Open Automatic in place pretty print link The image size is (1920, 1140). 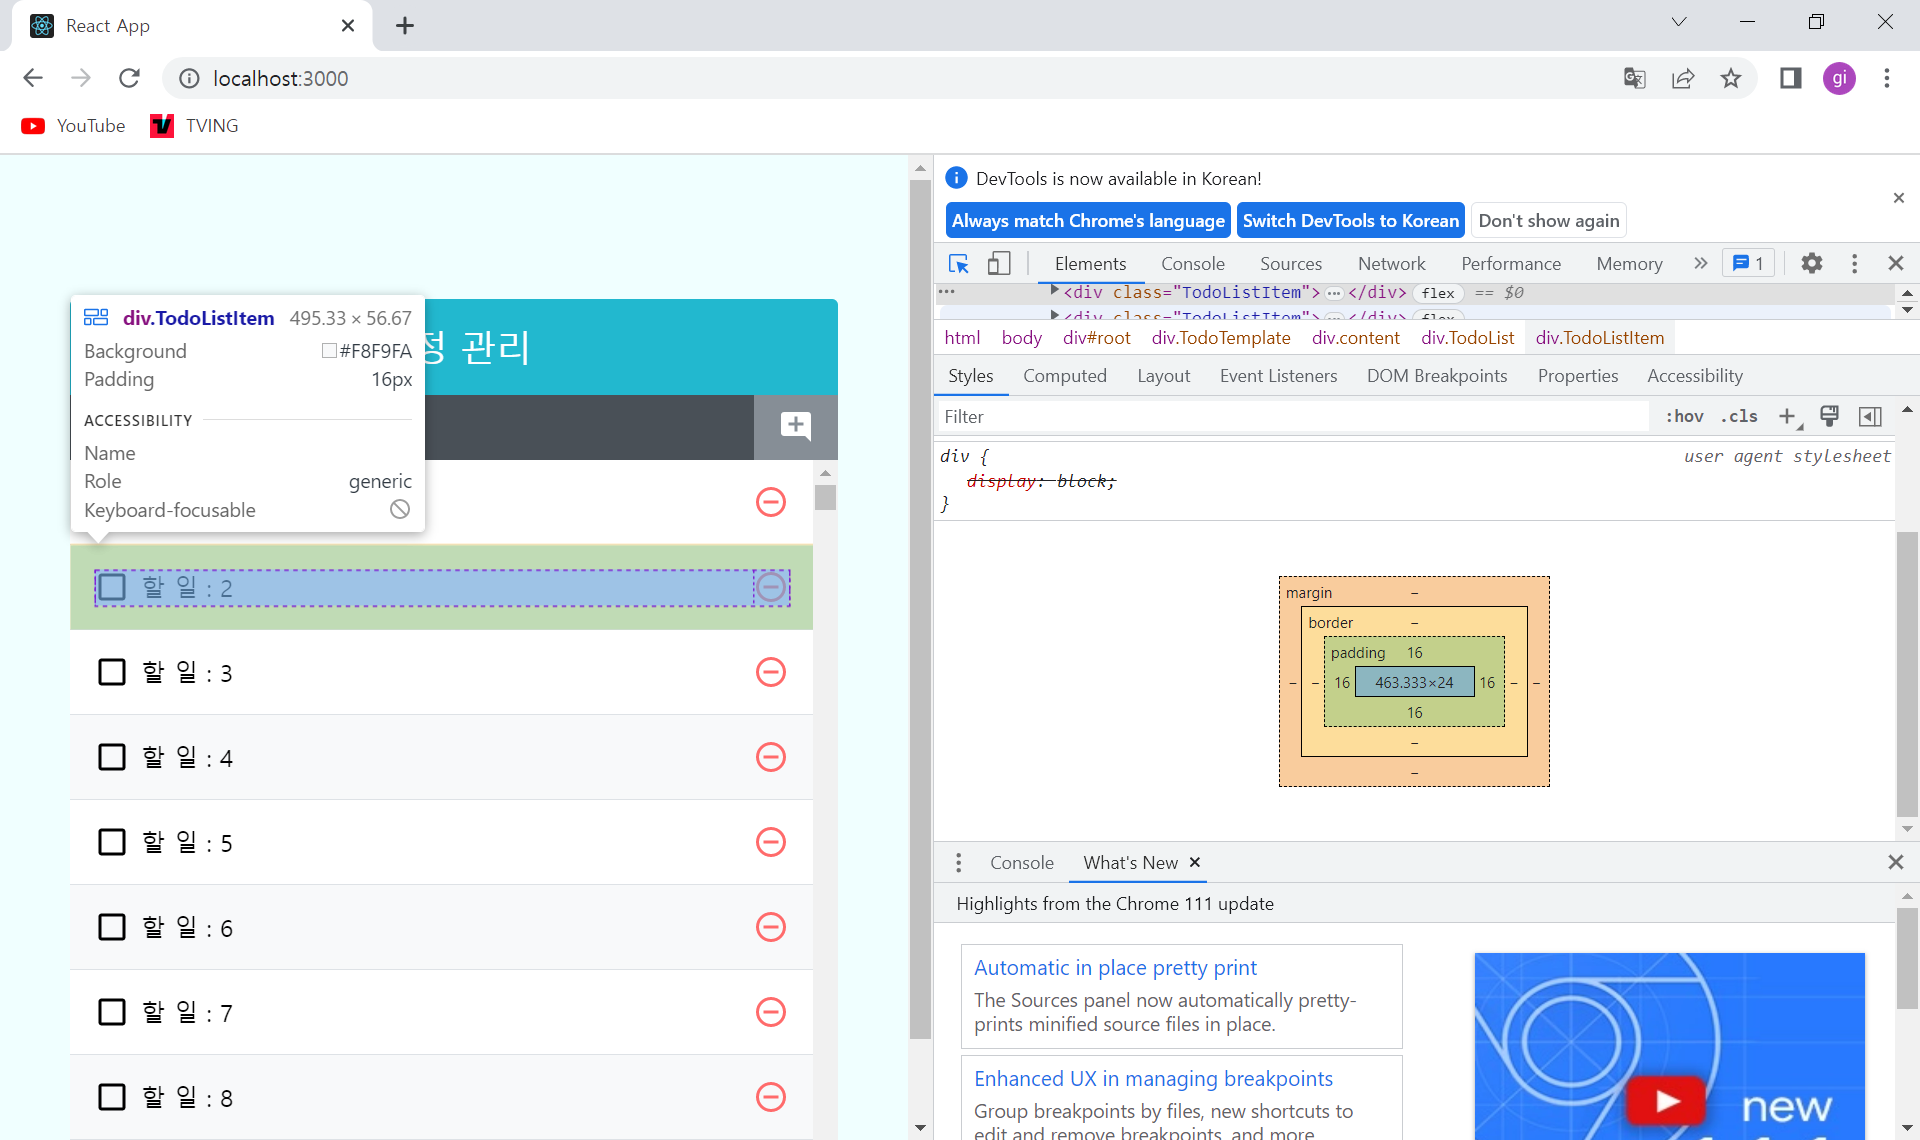(x=1115, y=968)
